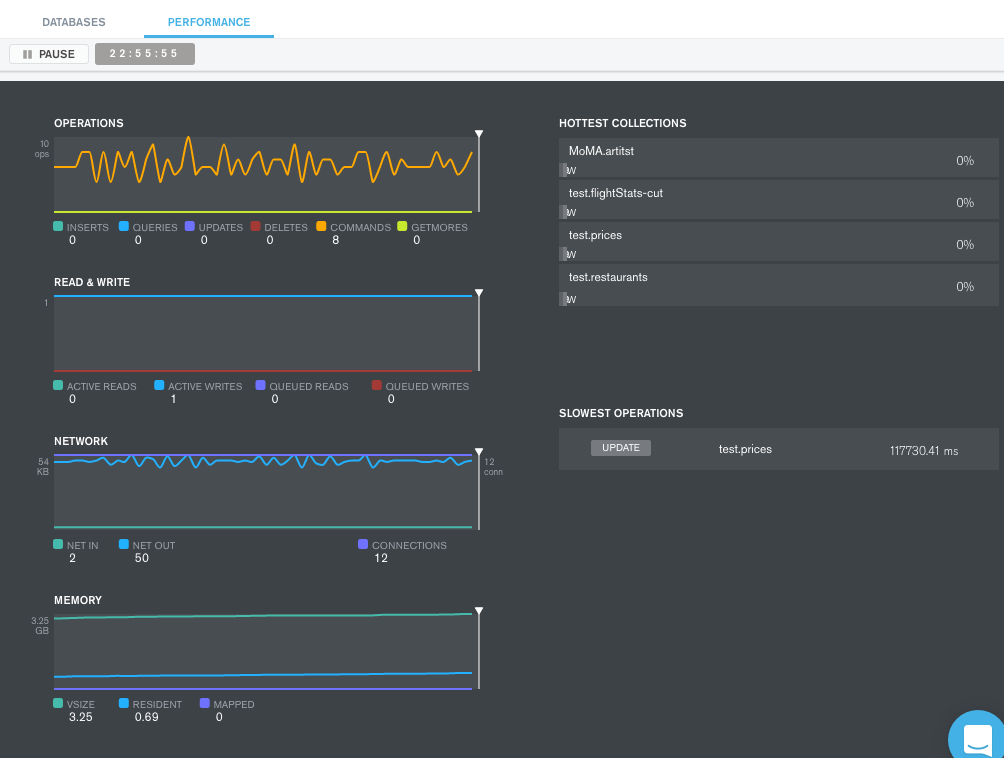Click the Operations chart time marker

click(479, 134)
